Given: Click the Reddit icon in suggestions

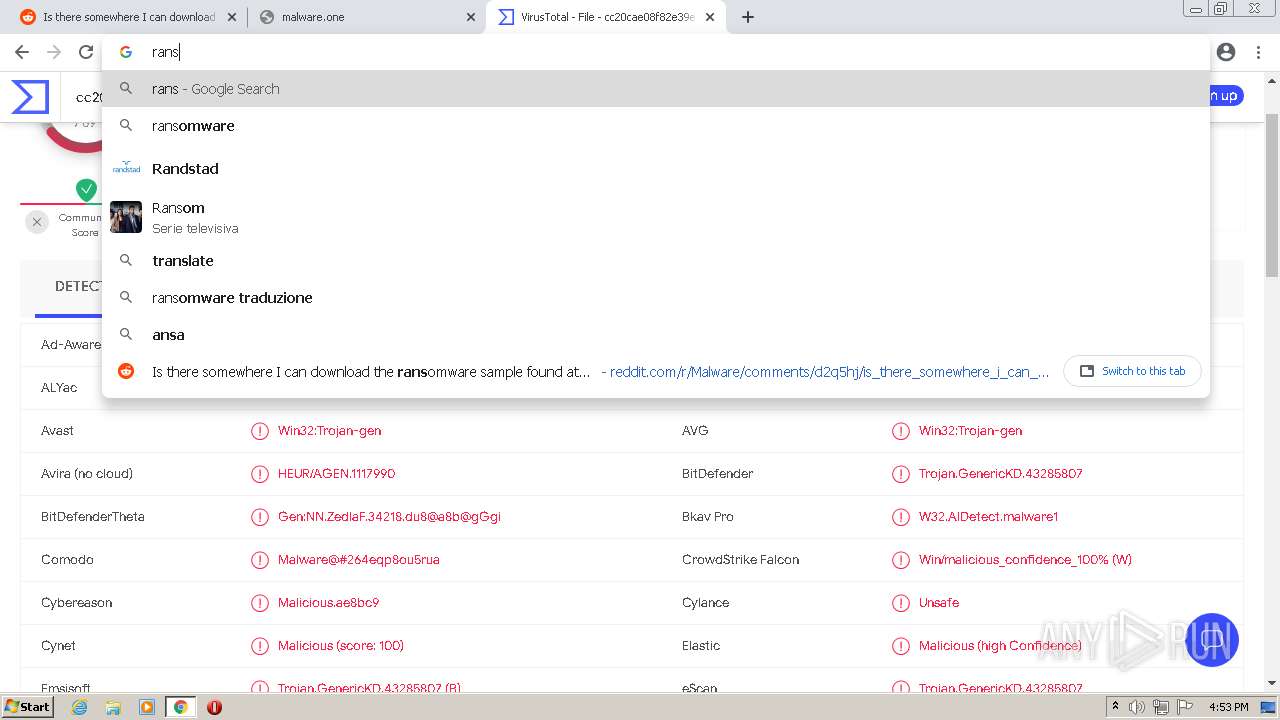Looking at the screenshot, I should pos(126,371).
